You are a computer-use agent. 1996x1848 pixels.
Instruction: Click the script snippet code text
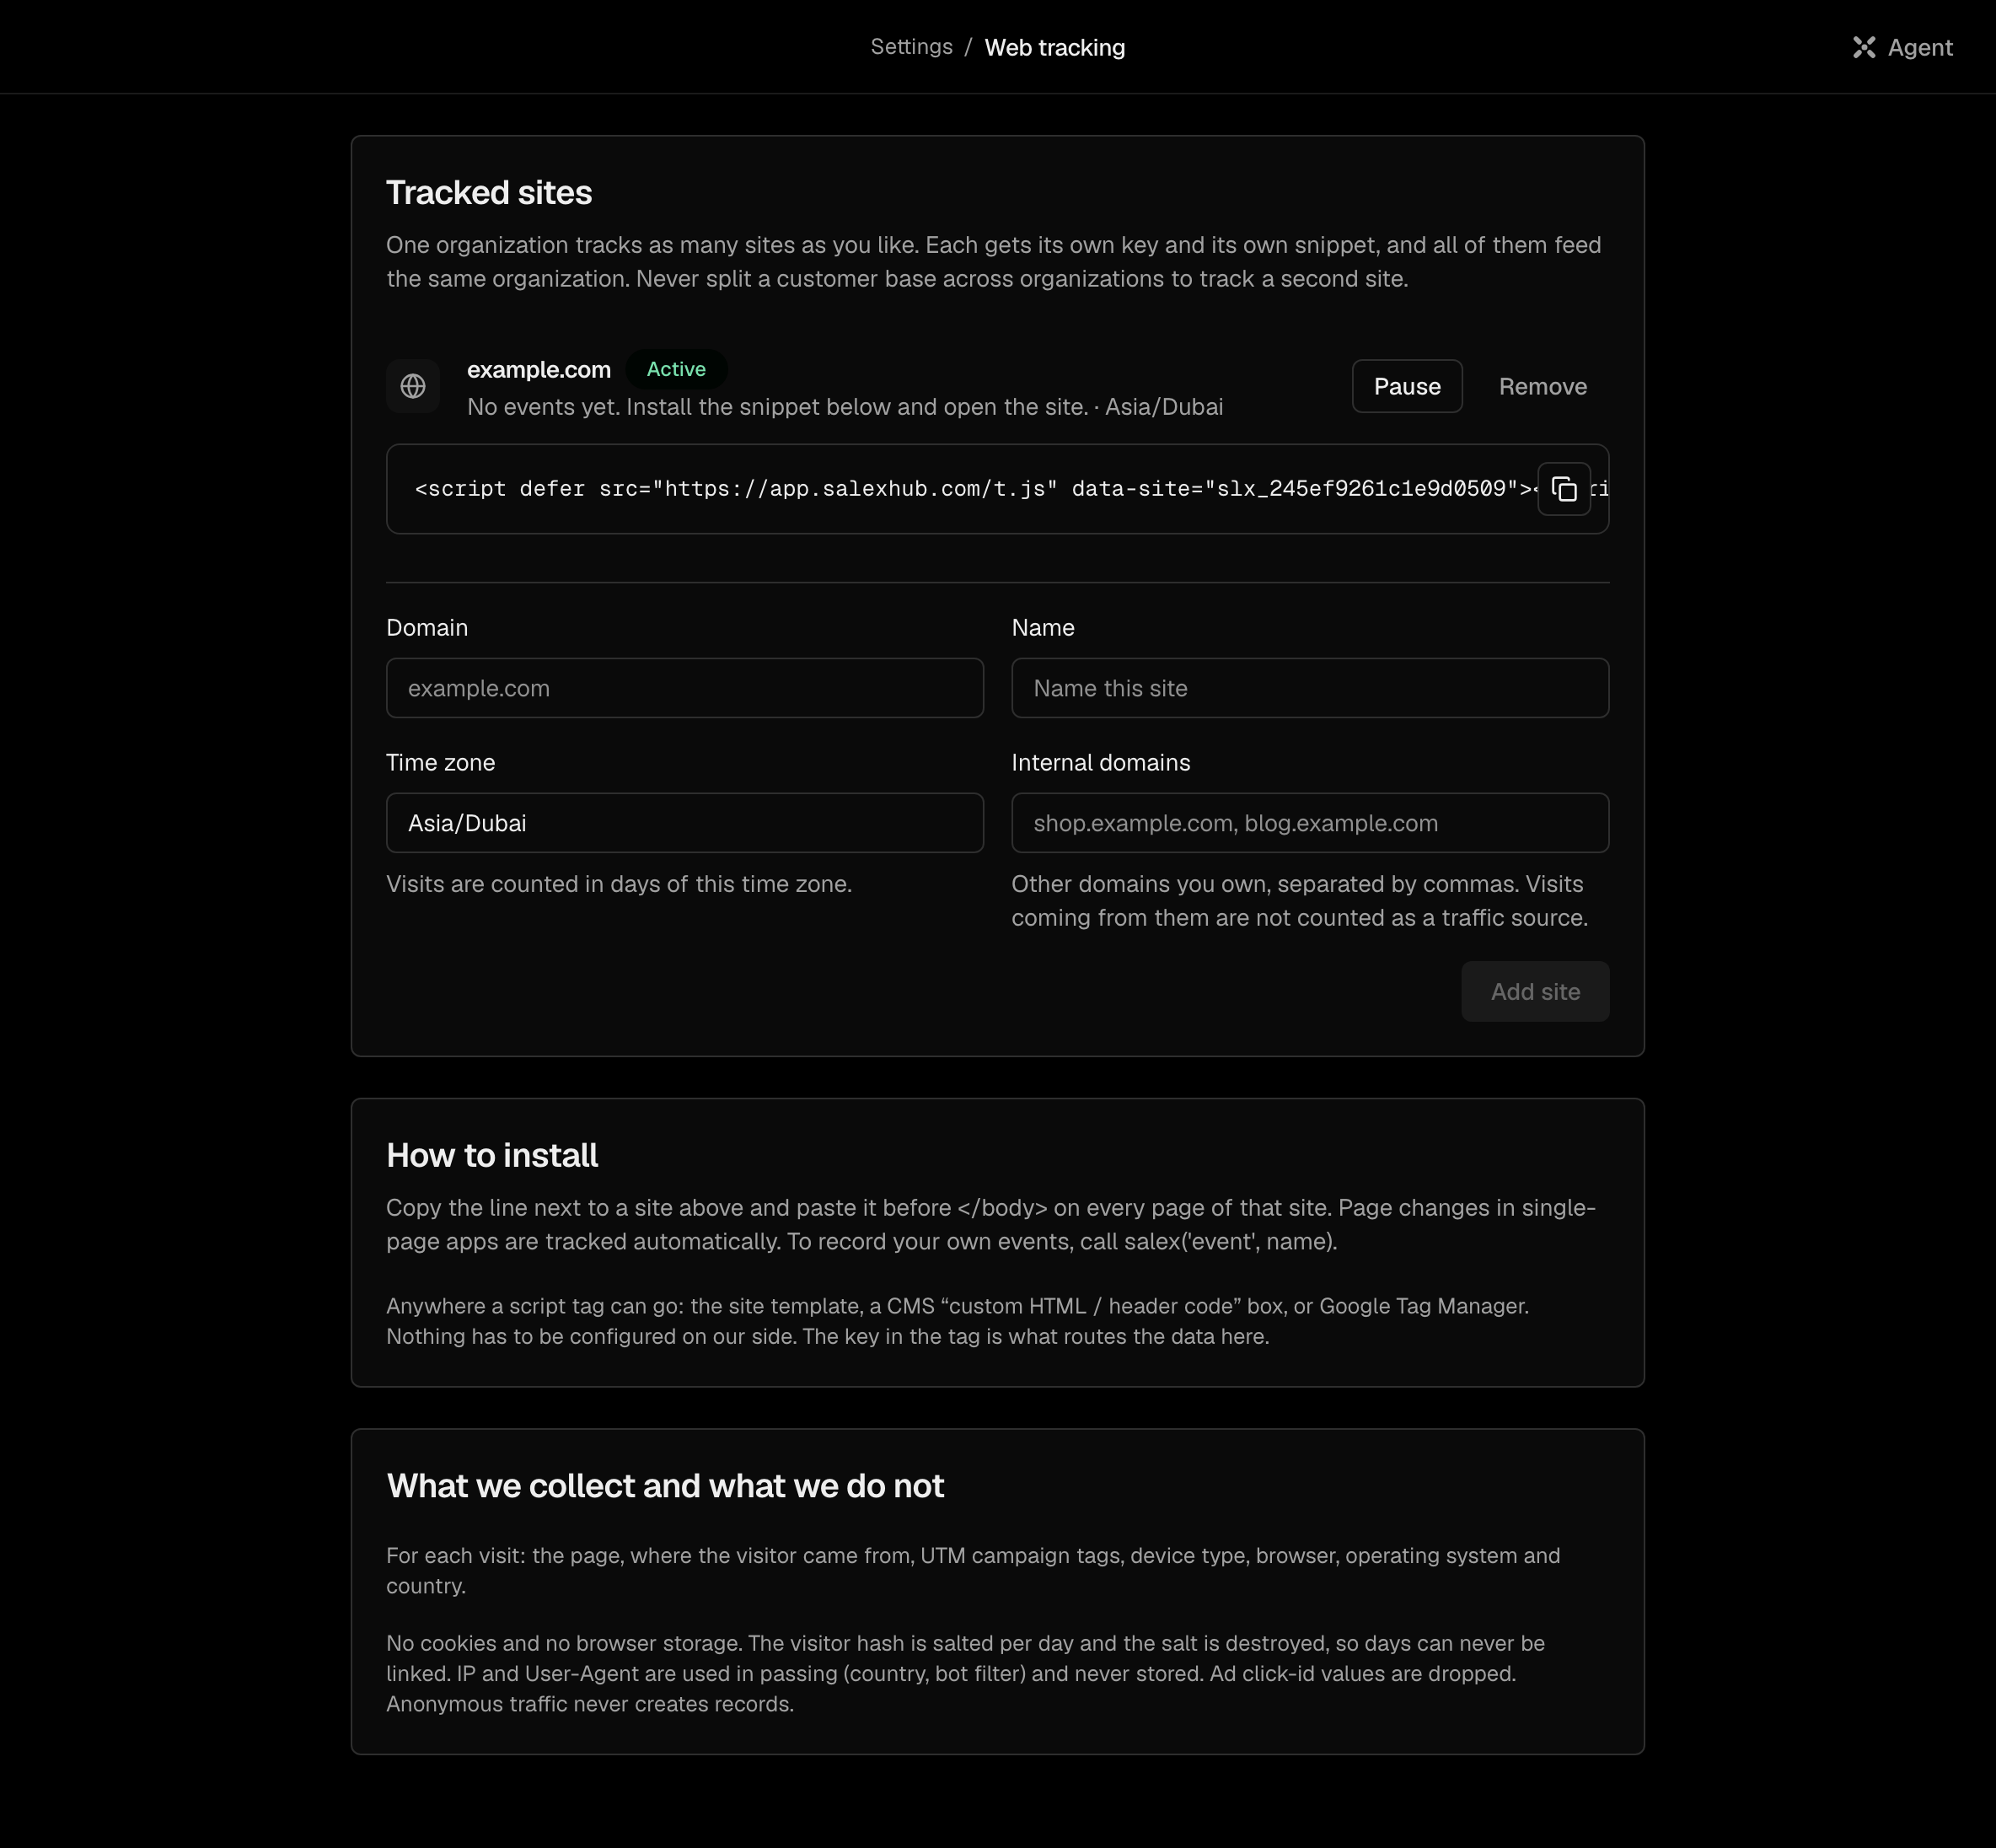[x=975, y=489]
